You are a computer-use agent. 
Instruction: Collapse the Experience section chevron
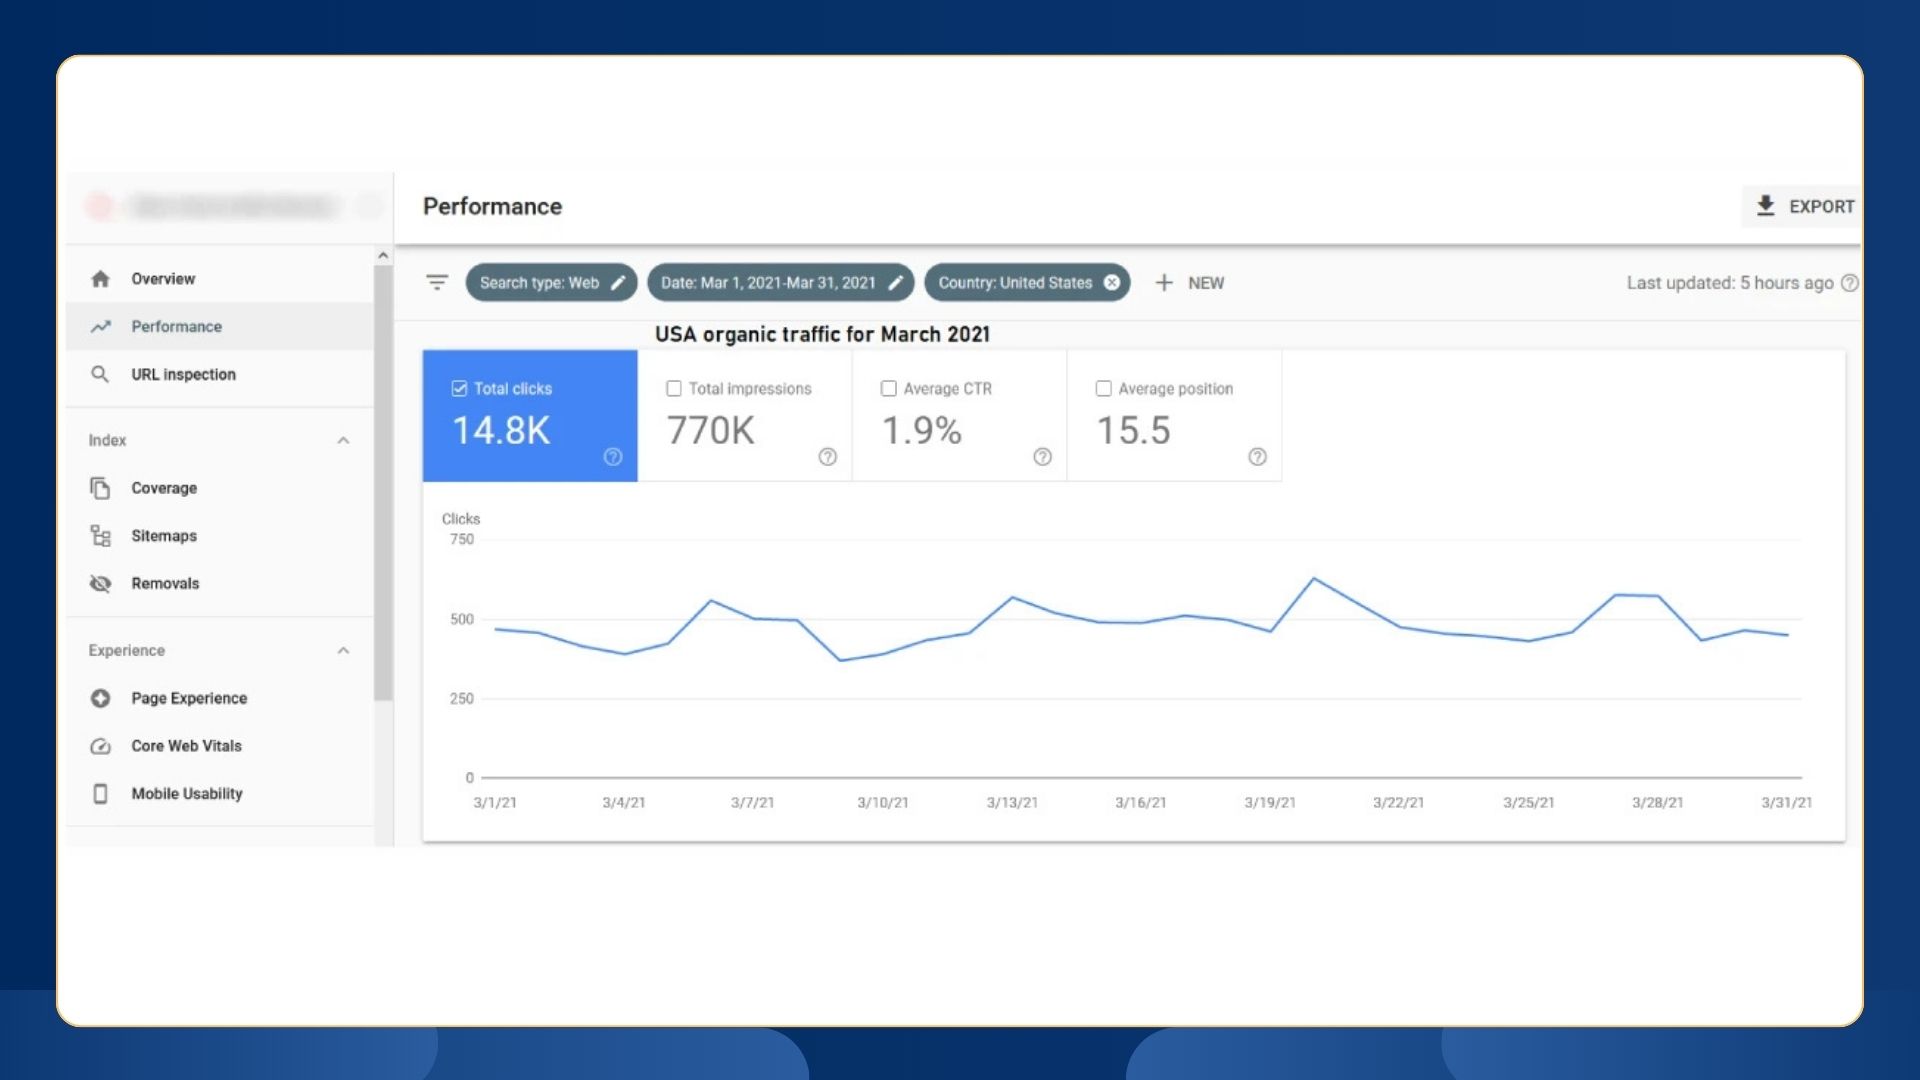[343, 651]
